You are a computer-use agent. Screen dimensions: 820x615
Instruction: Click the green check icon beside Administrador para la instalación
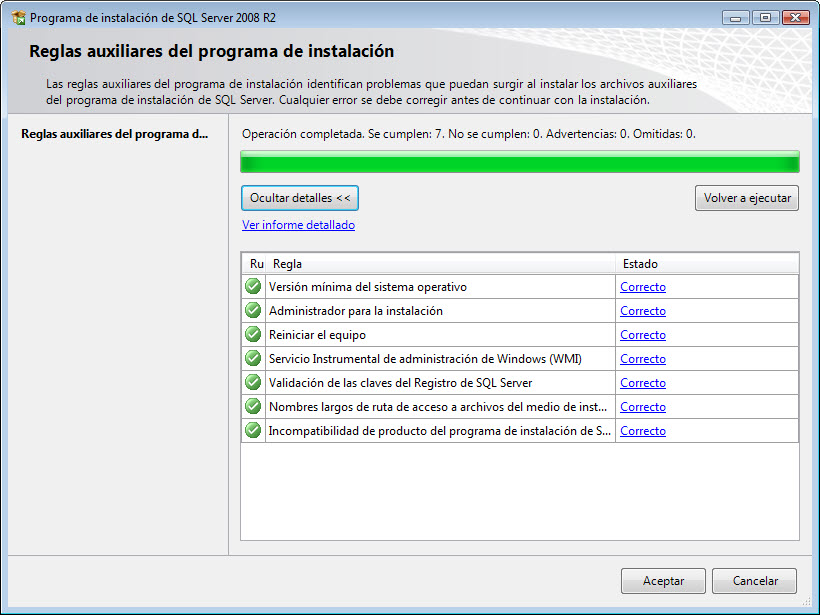253,311
